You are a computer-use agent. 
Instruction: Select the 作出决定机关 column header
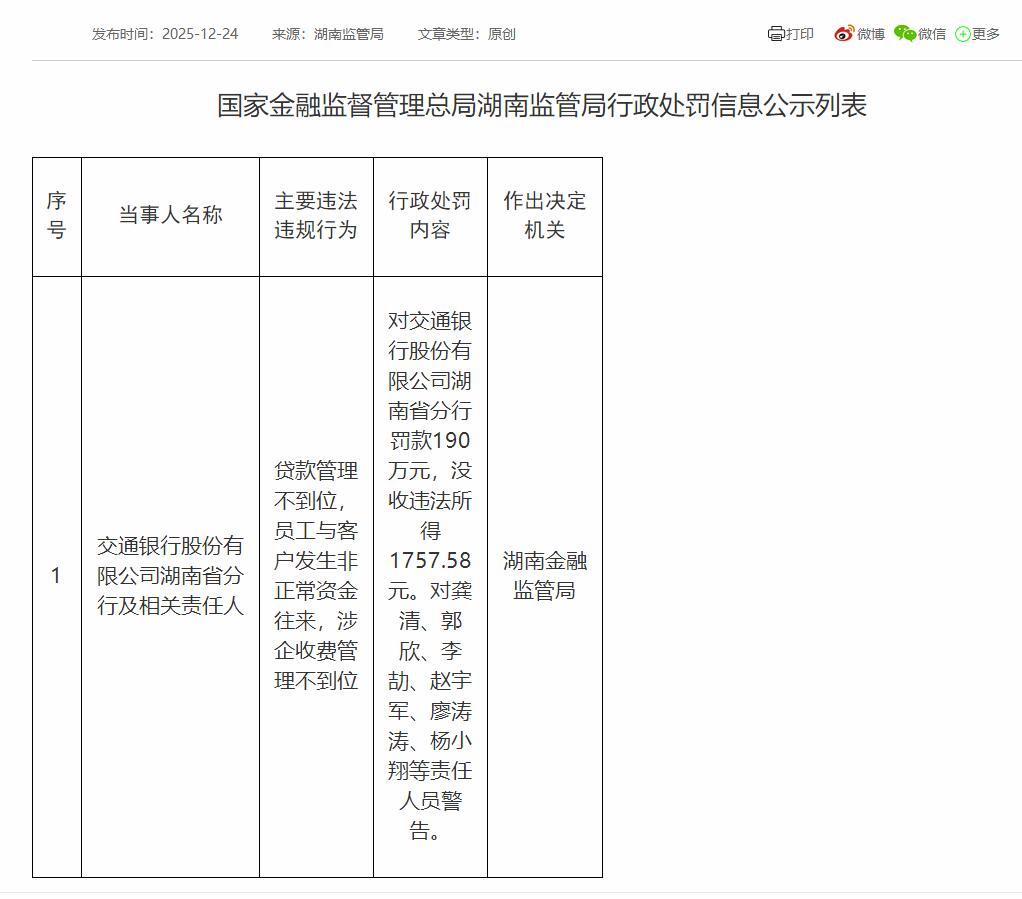tap(545, 216)
